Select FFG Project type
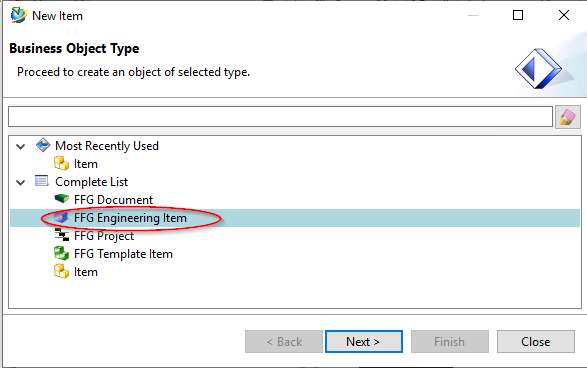587x368 pixels. click(104, 236)
